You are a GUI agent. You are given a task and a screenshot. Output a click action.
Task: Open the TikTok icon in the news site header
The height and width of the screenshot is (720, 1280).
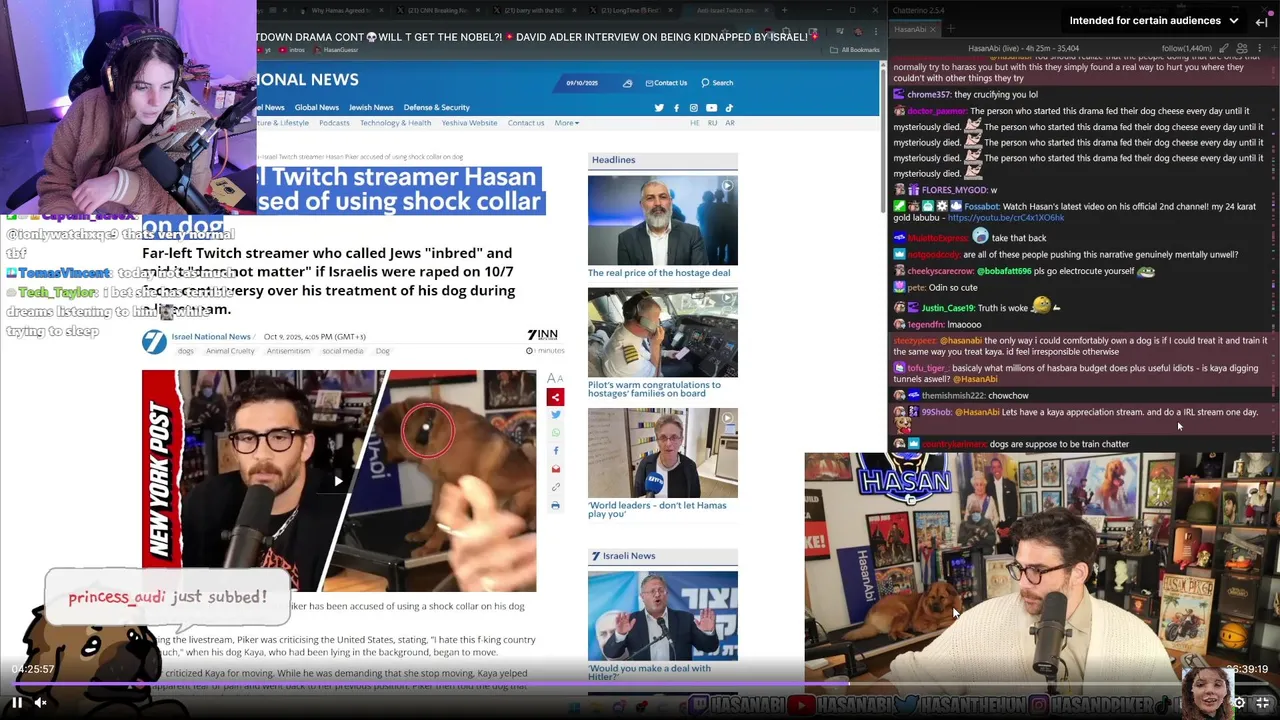tap(729, 108)
